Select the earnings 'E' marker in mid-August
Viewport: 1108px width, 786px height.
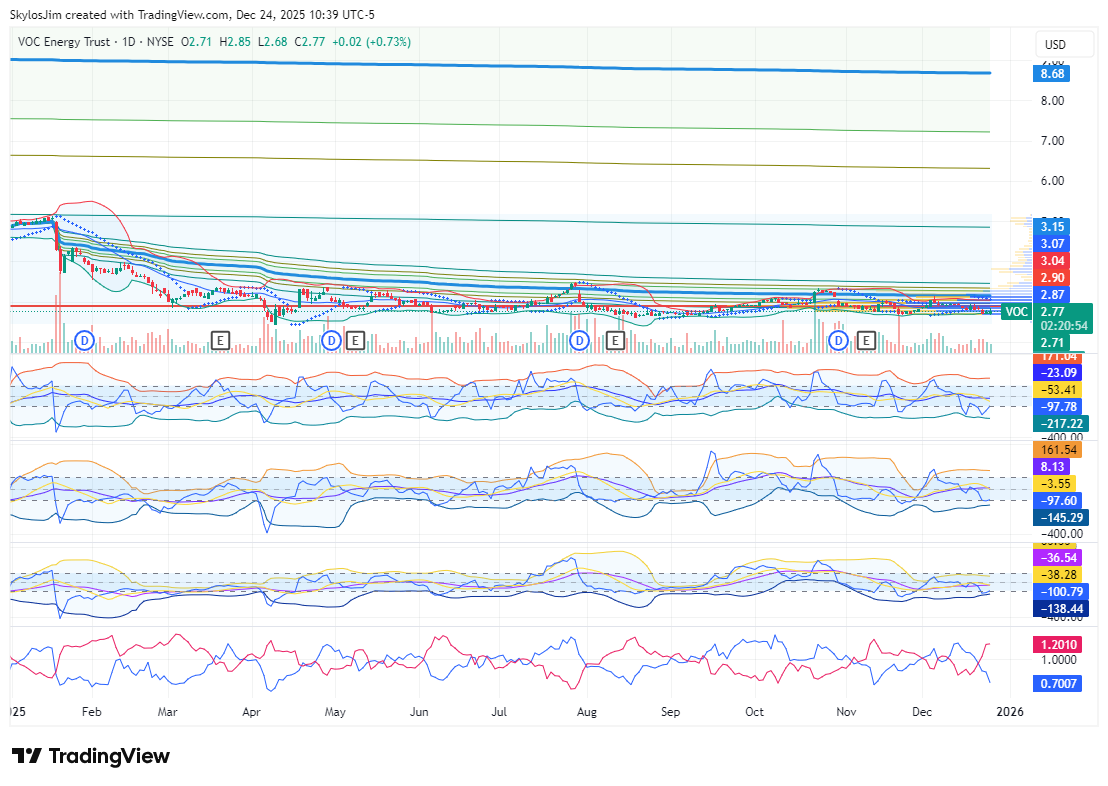point(616,341)
